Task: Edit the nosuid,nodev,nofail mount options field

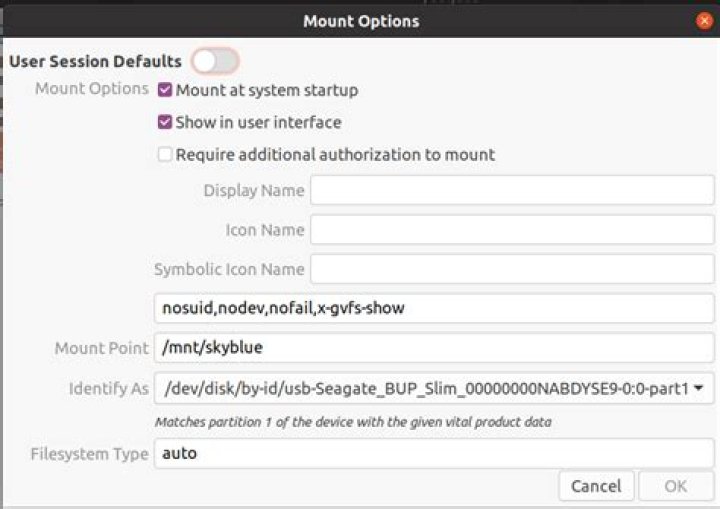Action: click(x=434, y=308)
